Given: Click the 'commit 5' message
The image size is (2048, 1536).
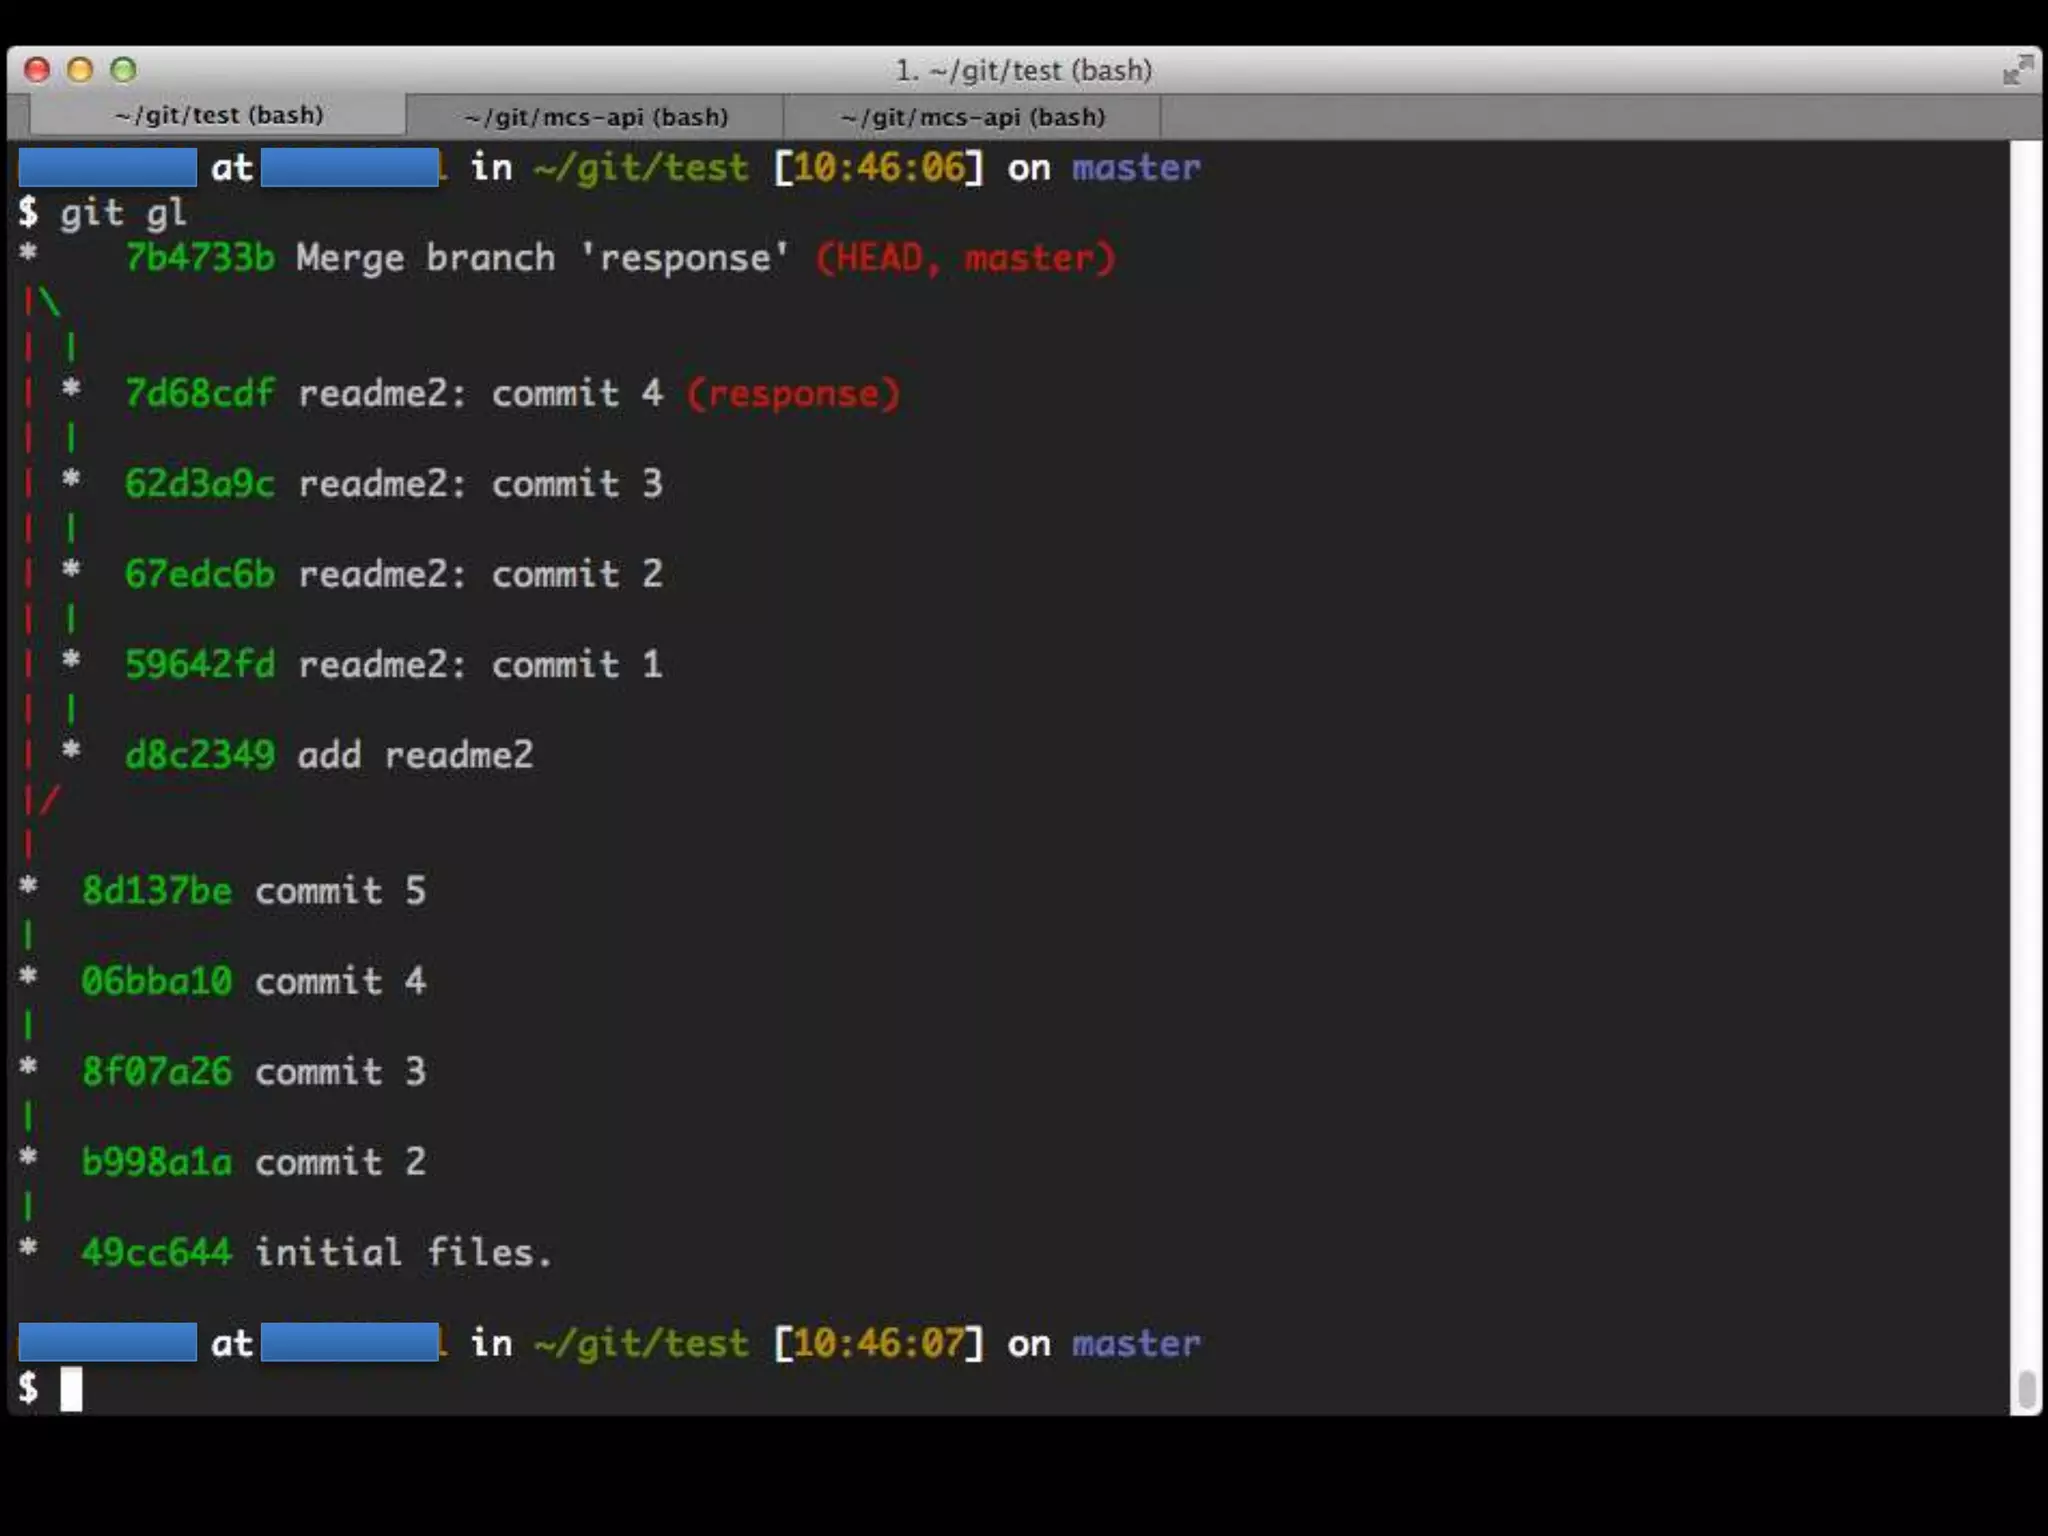Looking at the screenshot, I should 341,890.
